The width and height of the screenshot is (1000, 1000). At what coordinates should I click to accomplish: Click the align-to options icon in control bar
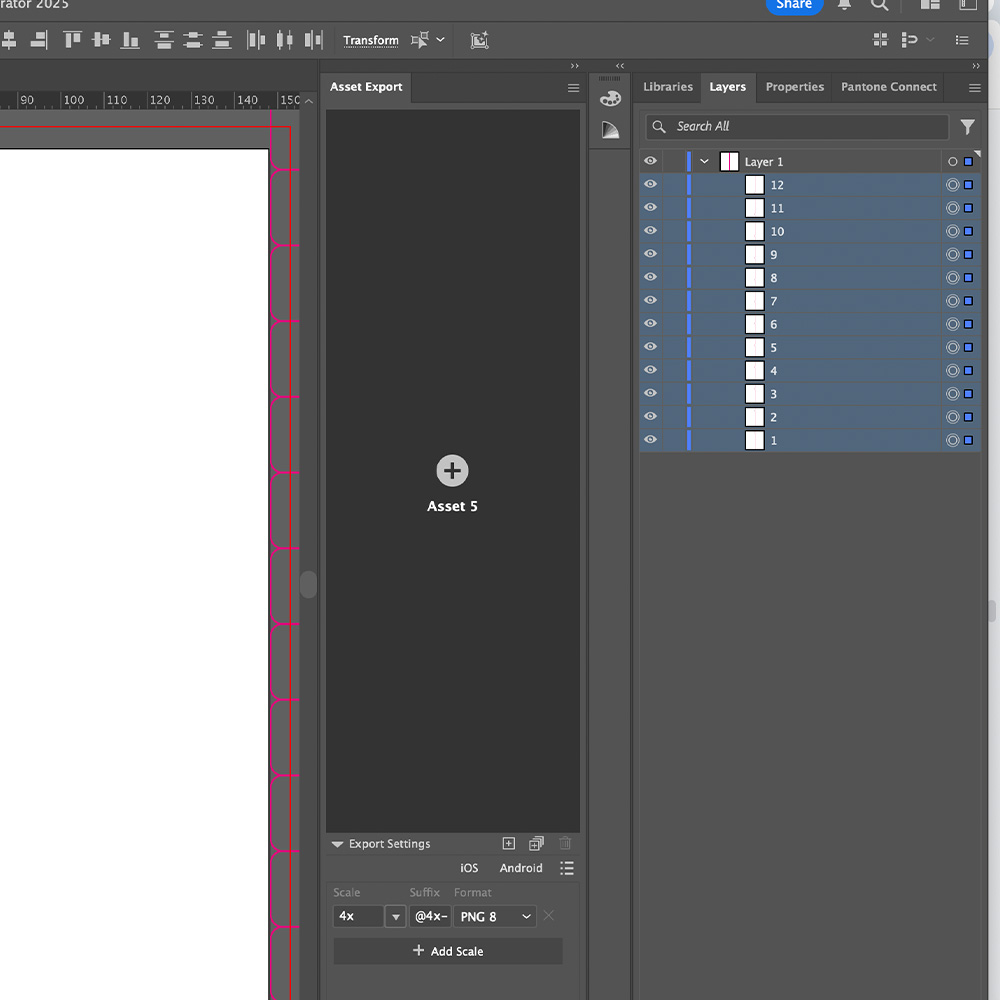909,40
